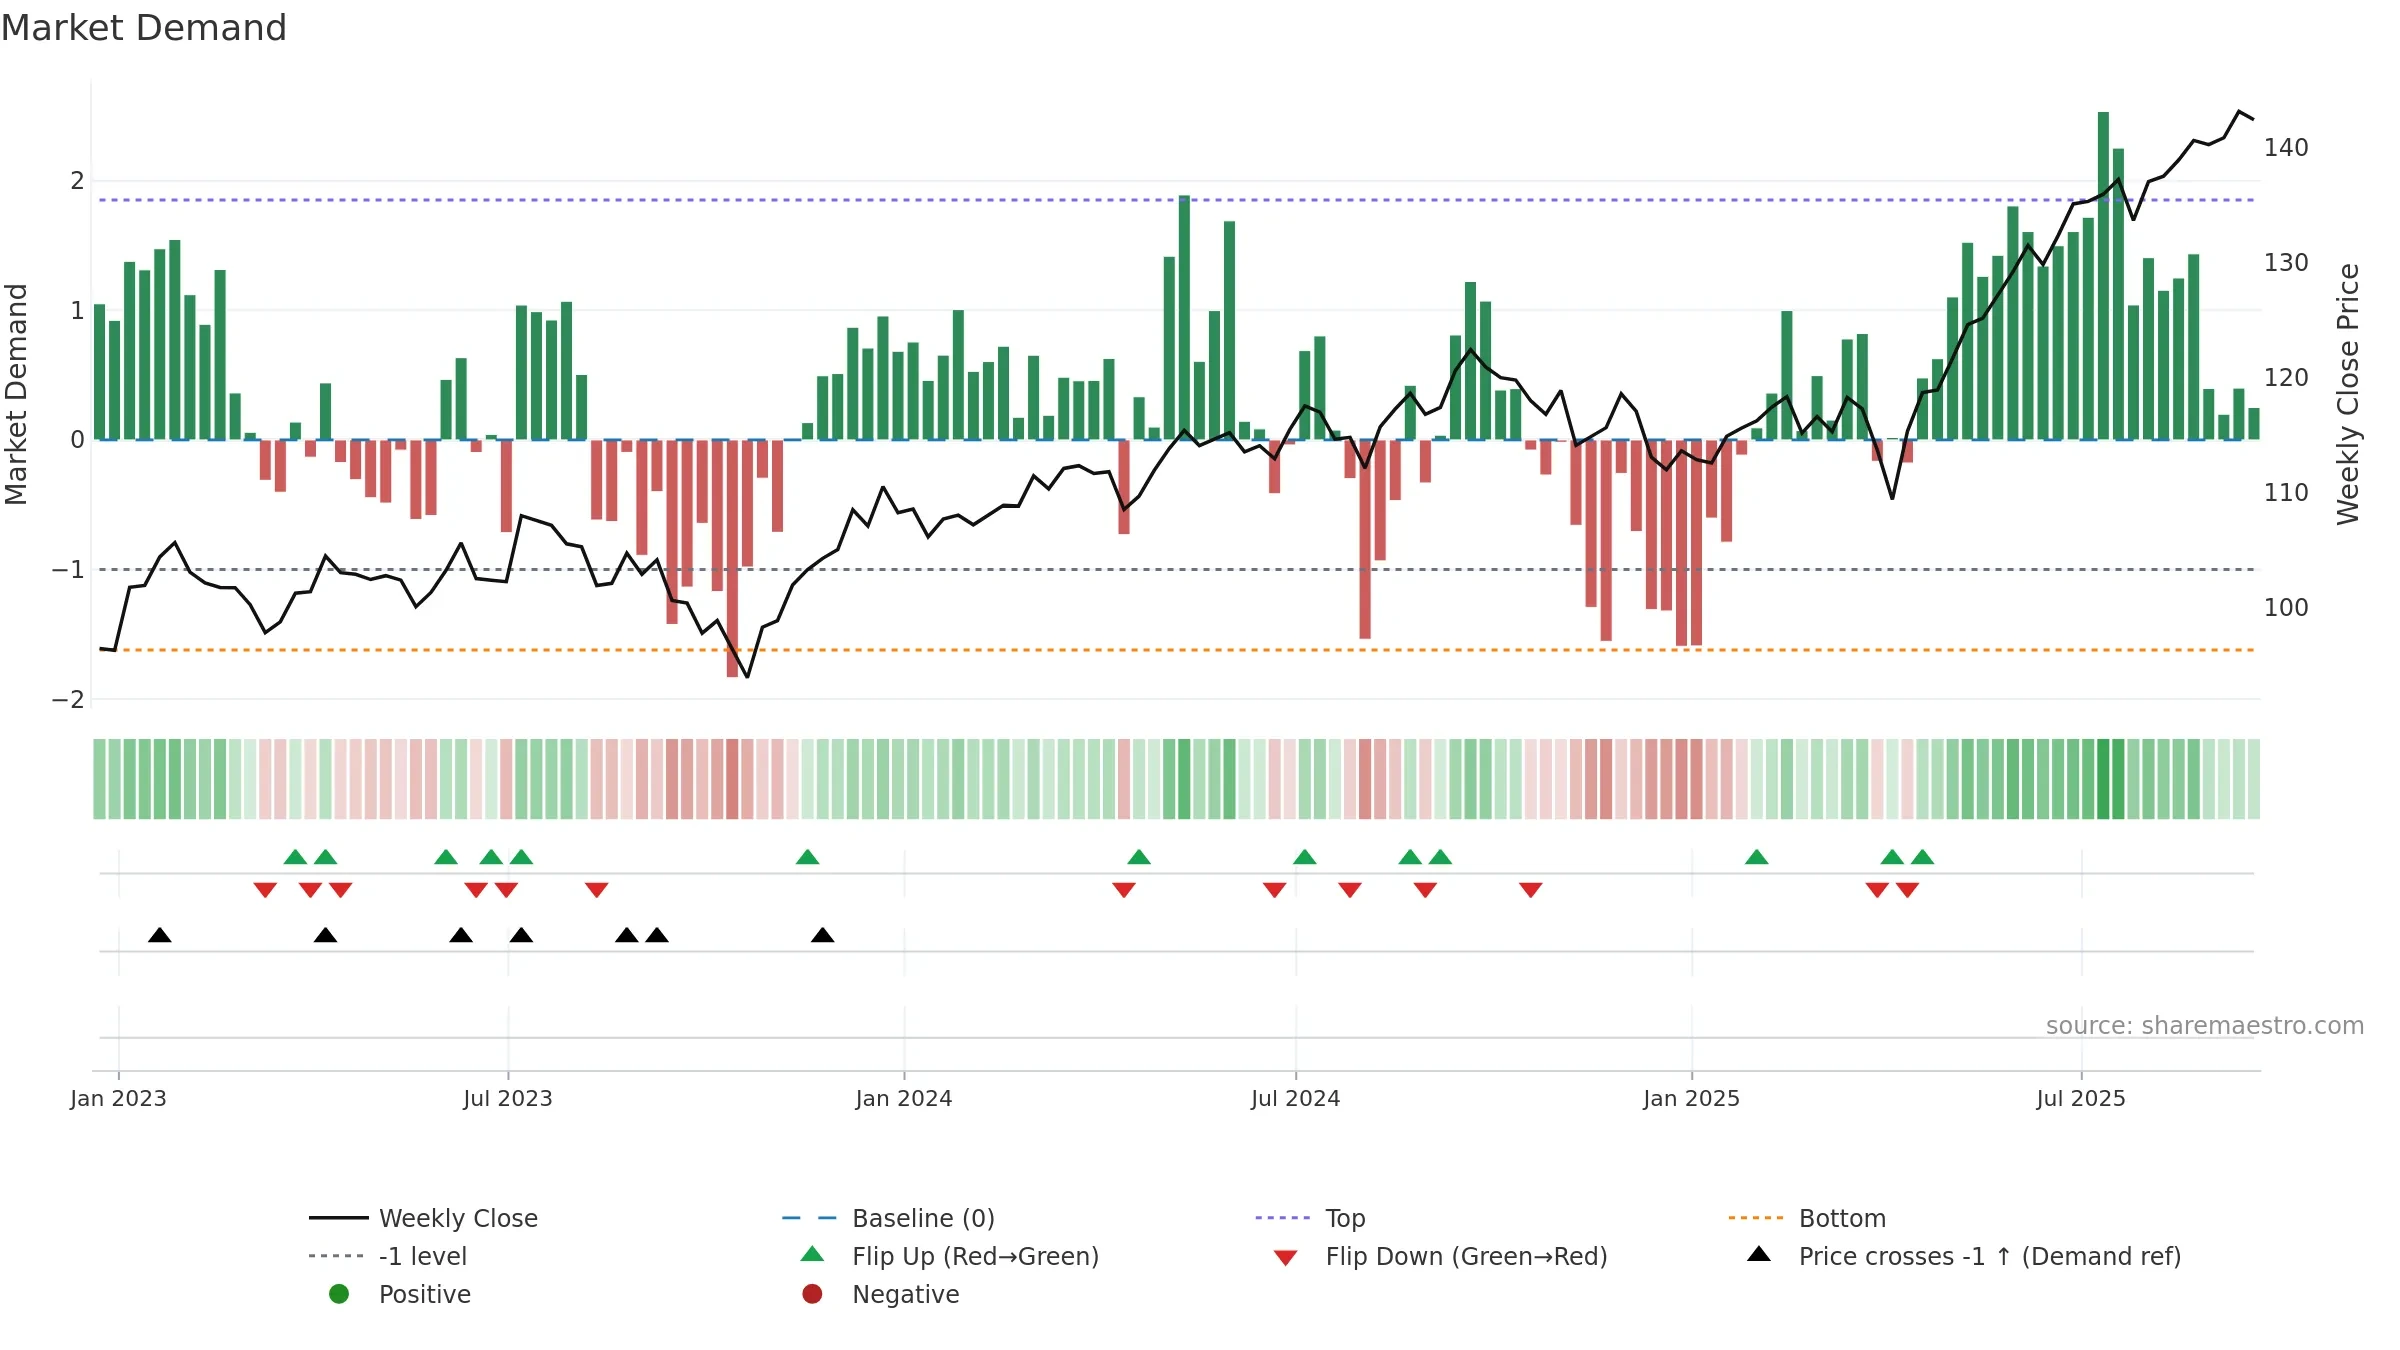
Task: Click the Baseline (0) legend entry
Action: tap(888, 1218)
